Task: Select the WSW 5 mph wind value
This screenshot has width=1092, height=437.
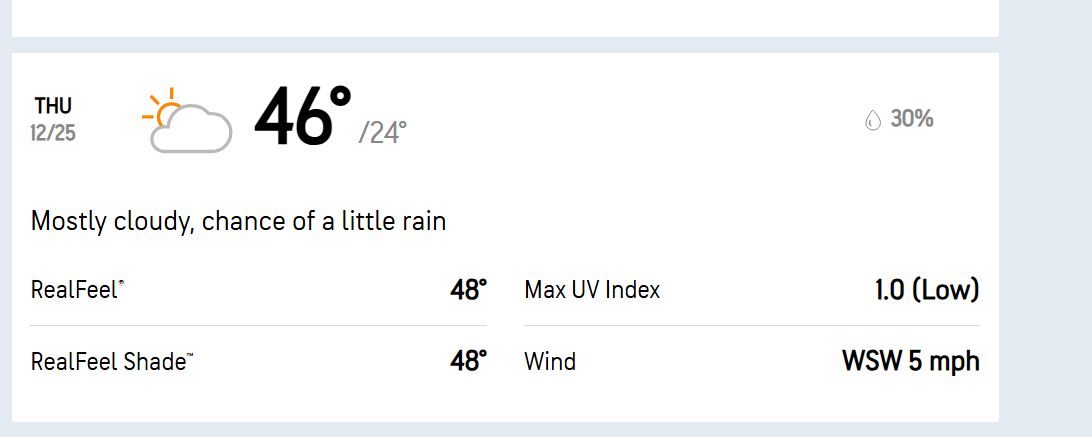Action: [x=910, y=361]
